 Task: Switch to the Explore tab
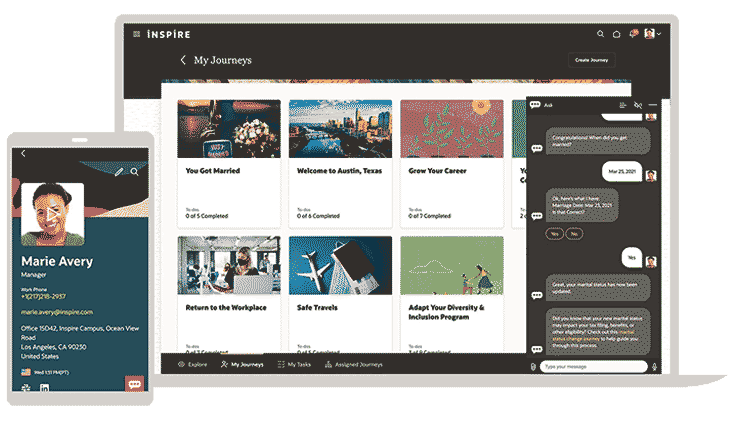pyautogui.click(x=195, y=365)
